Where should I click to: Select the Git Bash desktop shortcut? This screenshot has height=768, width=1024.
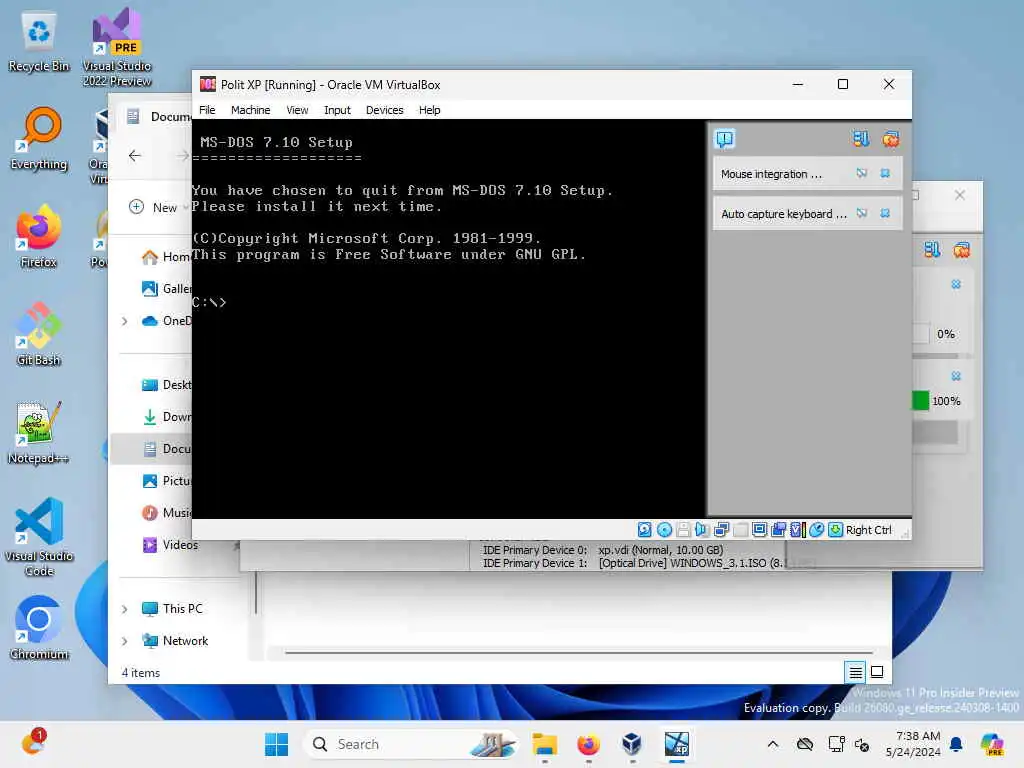(x=39, y=334)
